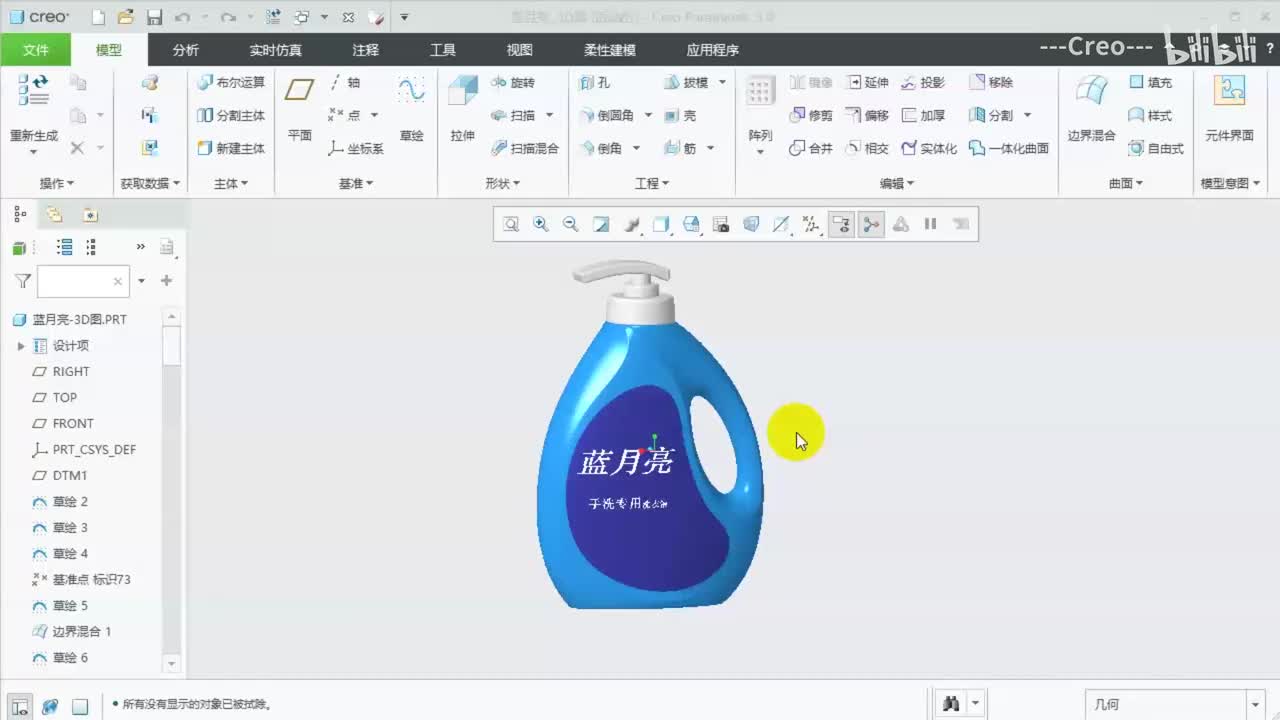Viewport: 1280px width, 720px height.
Task: Click the Refit zoom icon in graphics toolbar
Action: coord(511,224)
